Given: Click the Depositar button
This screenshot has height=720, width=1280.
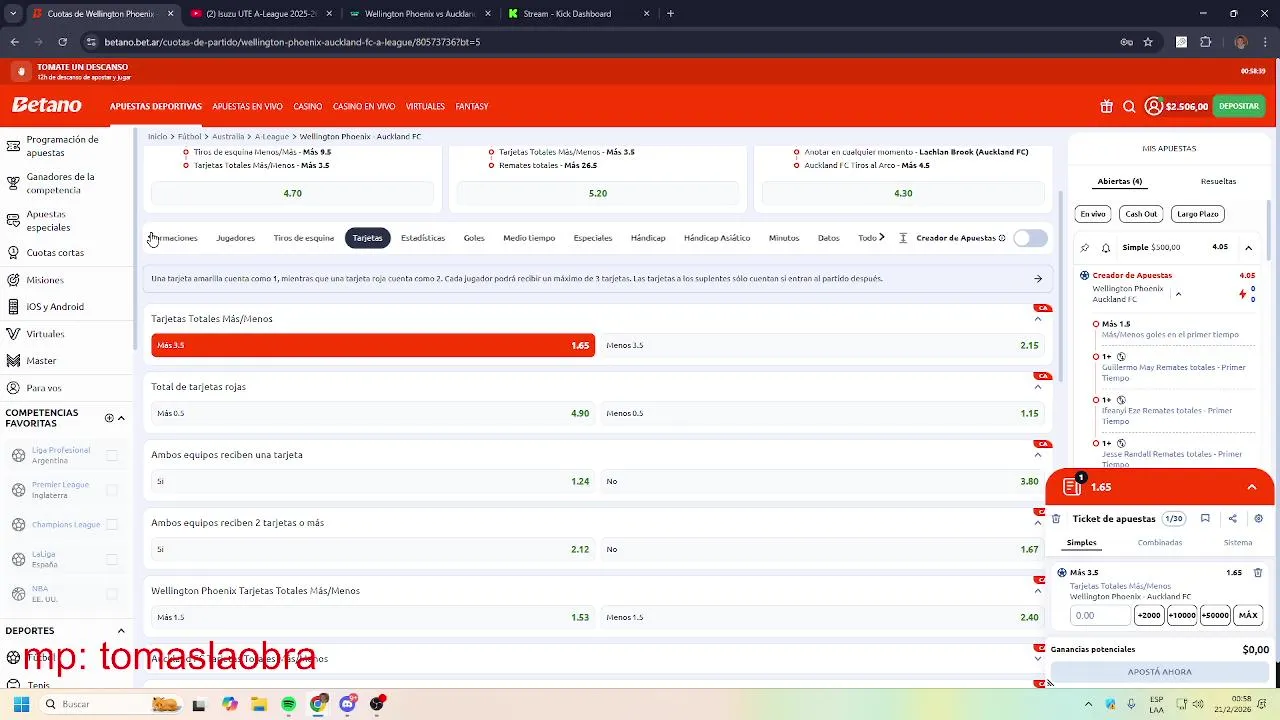Looking at the screenshot, I should (x=1239, y=106).
